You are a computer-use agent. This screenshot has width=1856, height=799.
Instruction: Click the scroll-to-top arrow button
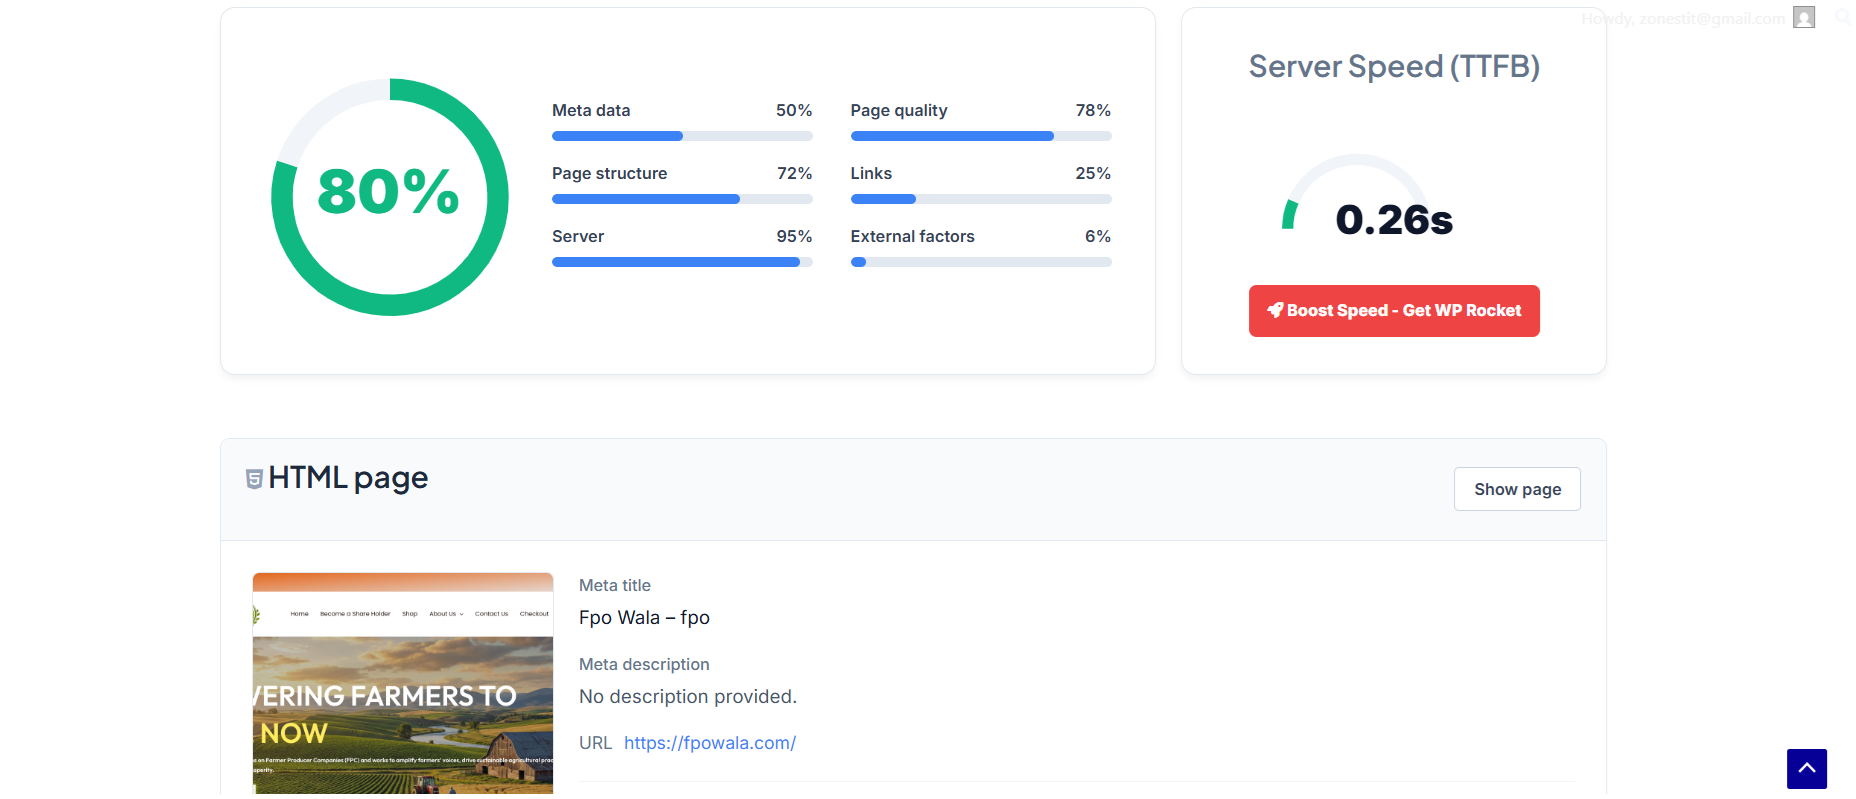point(1806,768)
